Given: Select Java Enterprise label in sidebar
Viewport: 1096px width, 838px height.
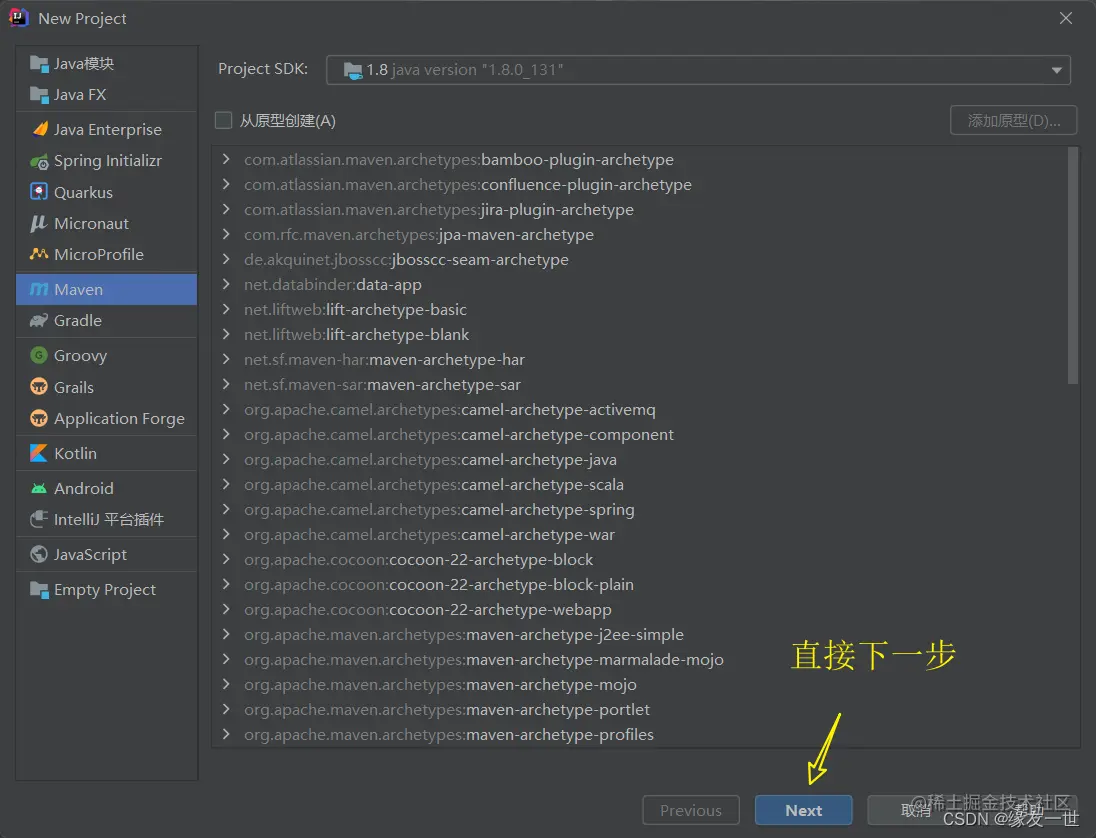Looking at the screenshot, I should pyautogui.click(x=108, y=129).
